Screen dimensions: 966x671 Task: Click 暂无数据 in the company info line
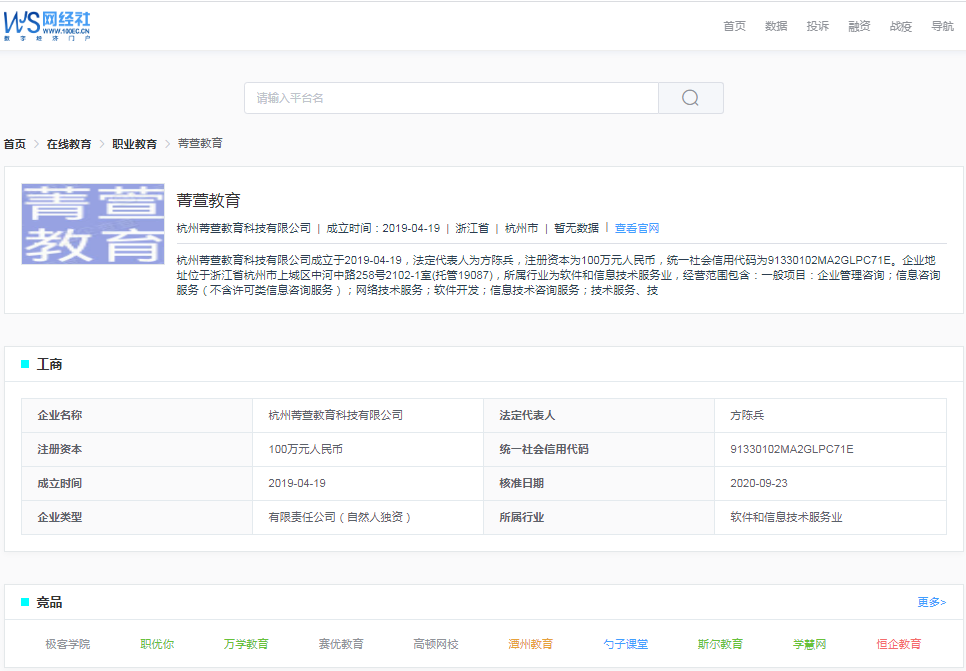tap(576, 228)
